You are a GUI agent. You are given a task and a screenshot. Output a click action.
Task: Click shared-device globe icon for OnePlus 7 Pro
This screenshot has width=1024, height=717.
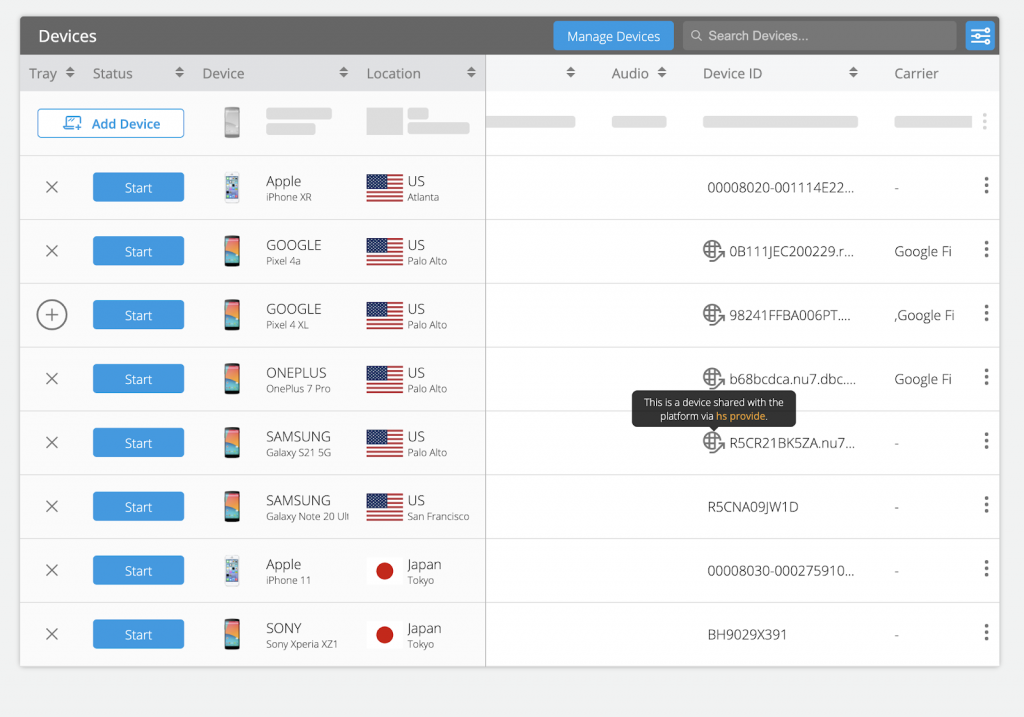point(713,378)
